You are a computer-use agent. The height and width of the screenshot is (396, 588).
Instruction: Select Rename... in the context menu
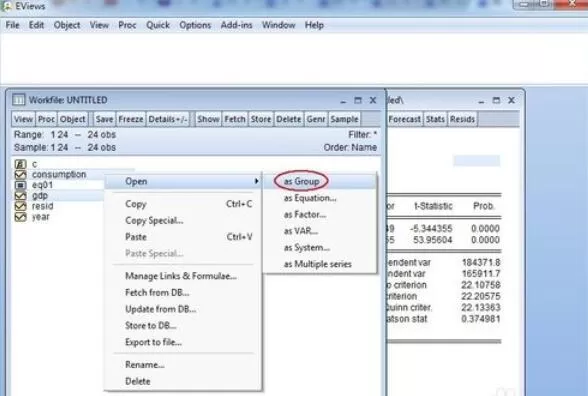pyautogui.click(x=183, y=364)
